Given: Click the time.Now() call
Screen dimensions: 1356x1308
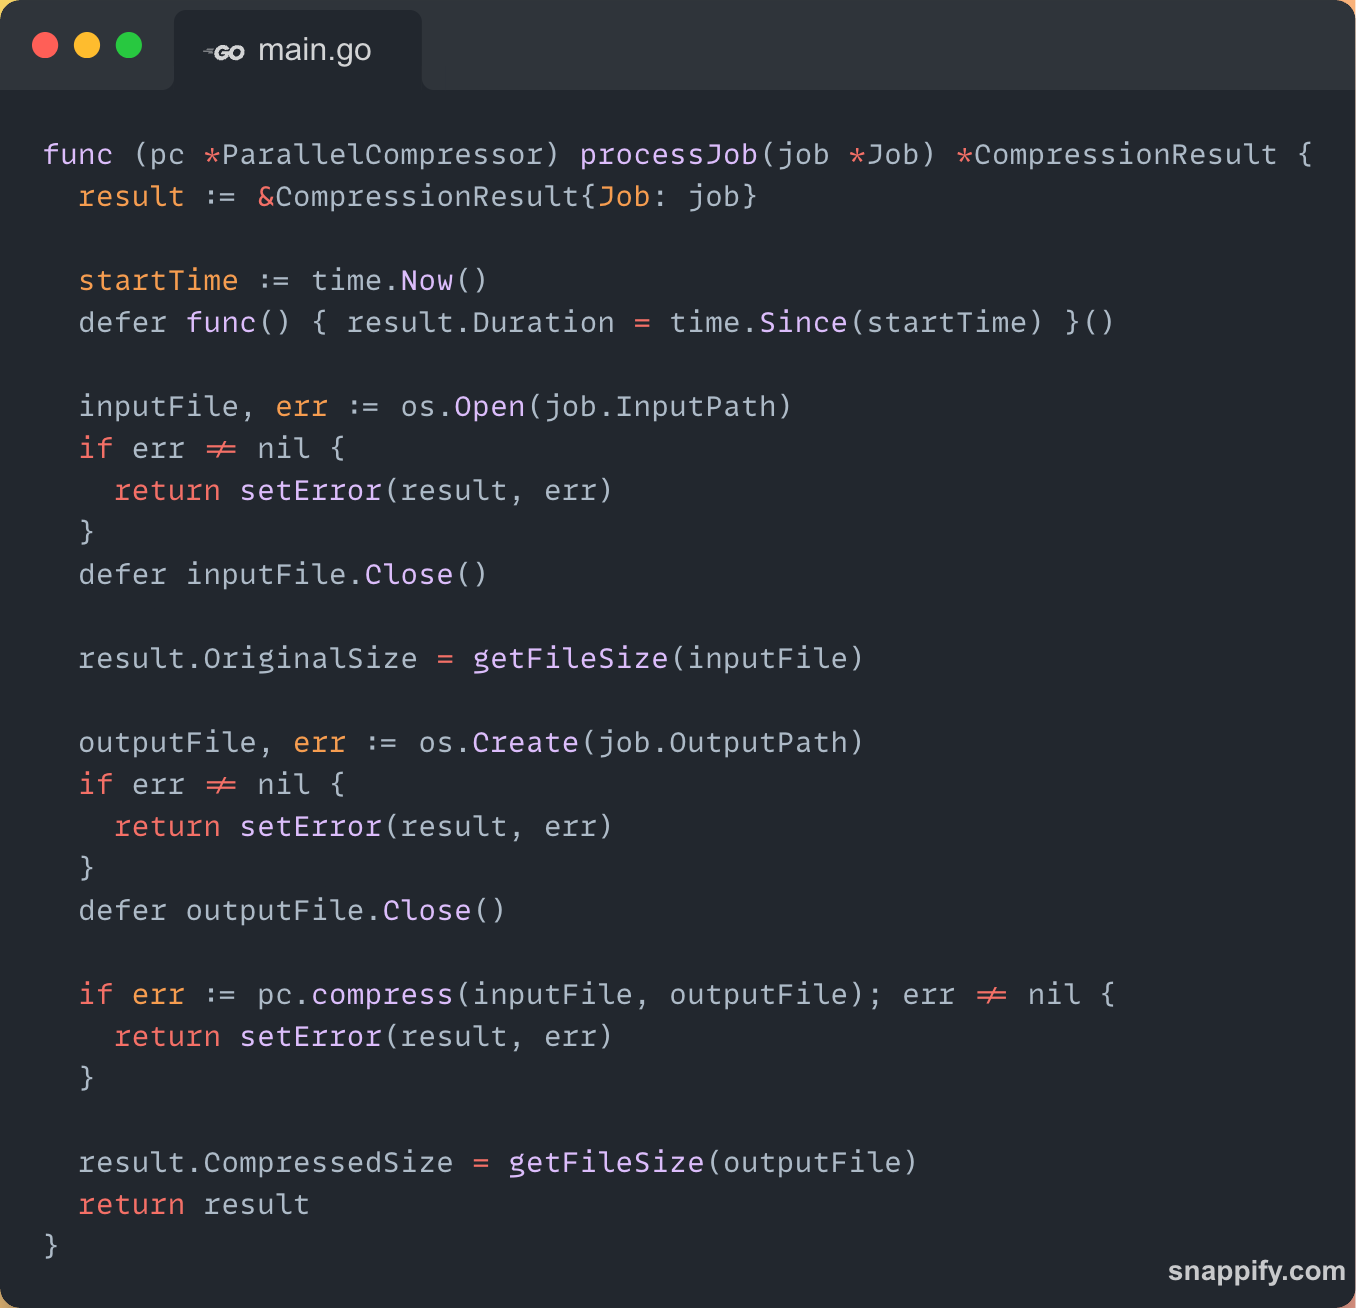Looking at the screenshot, I should pyautogui.click(x=399, y=280).
